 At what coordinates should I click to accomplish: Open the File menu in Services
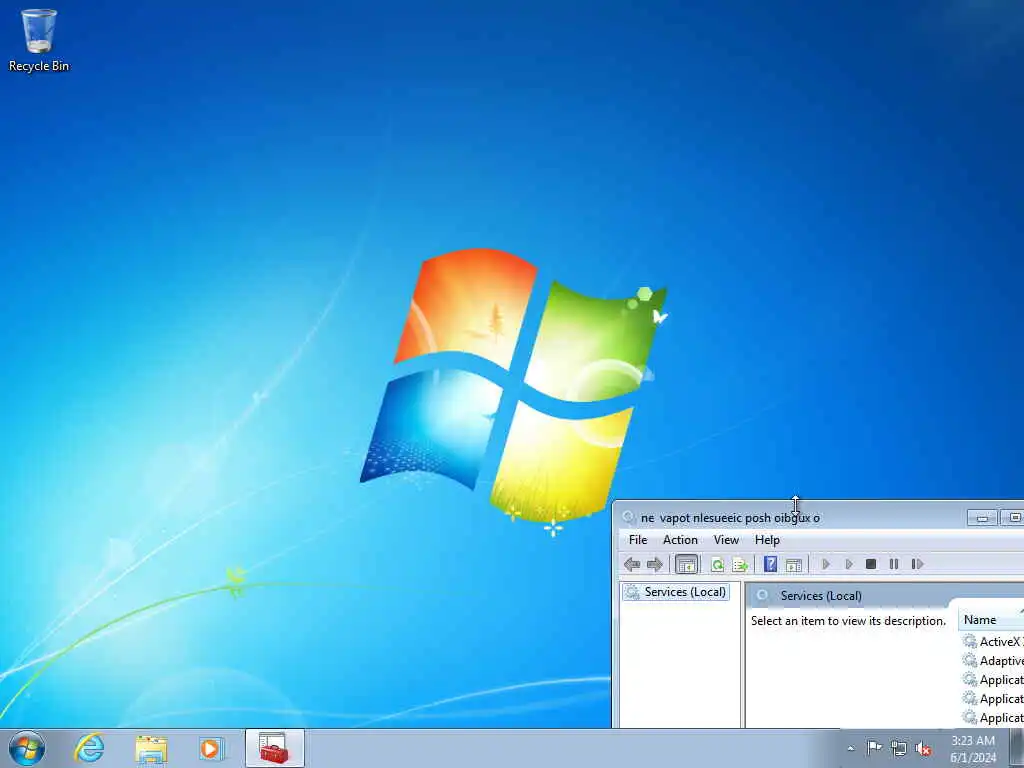pos(637,540)
